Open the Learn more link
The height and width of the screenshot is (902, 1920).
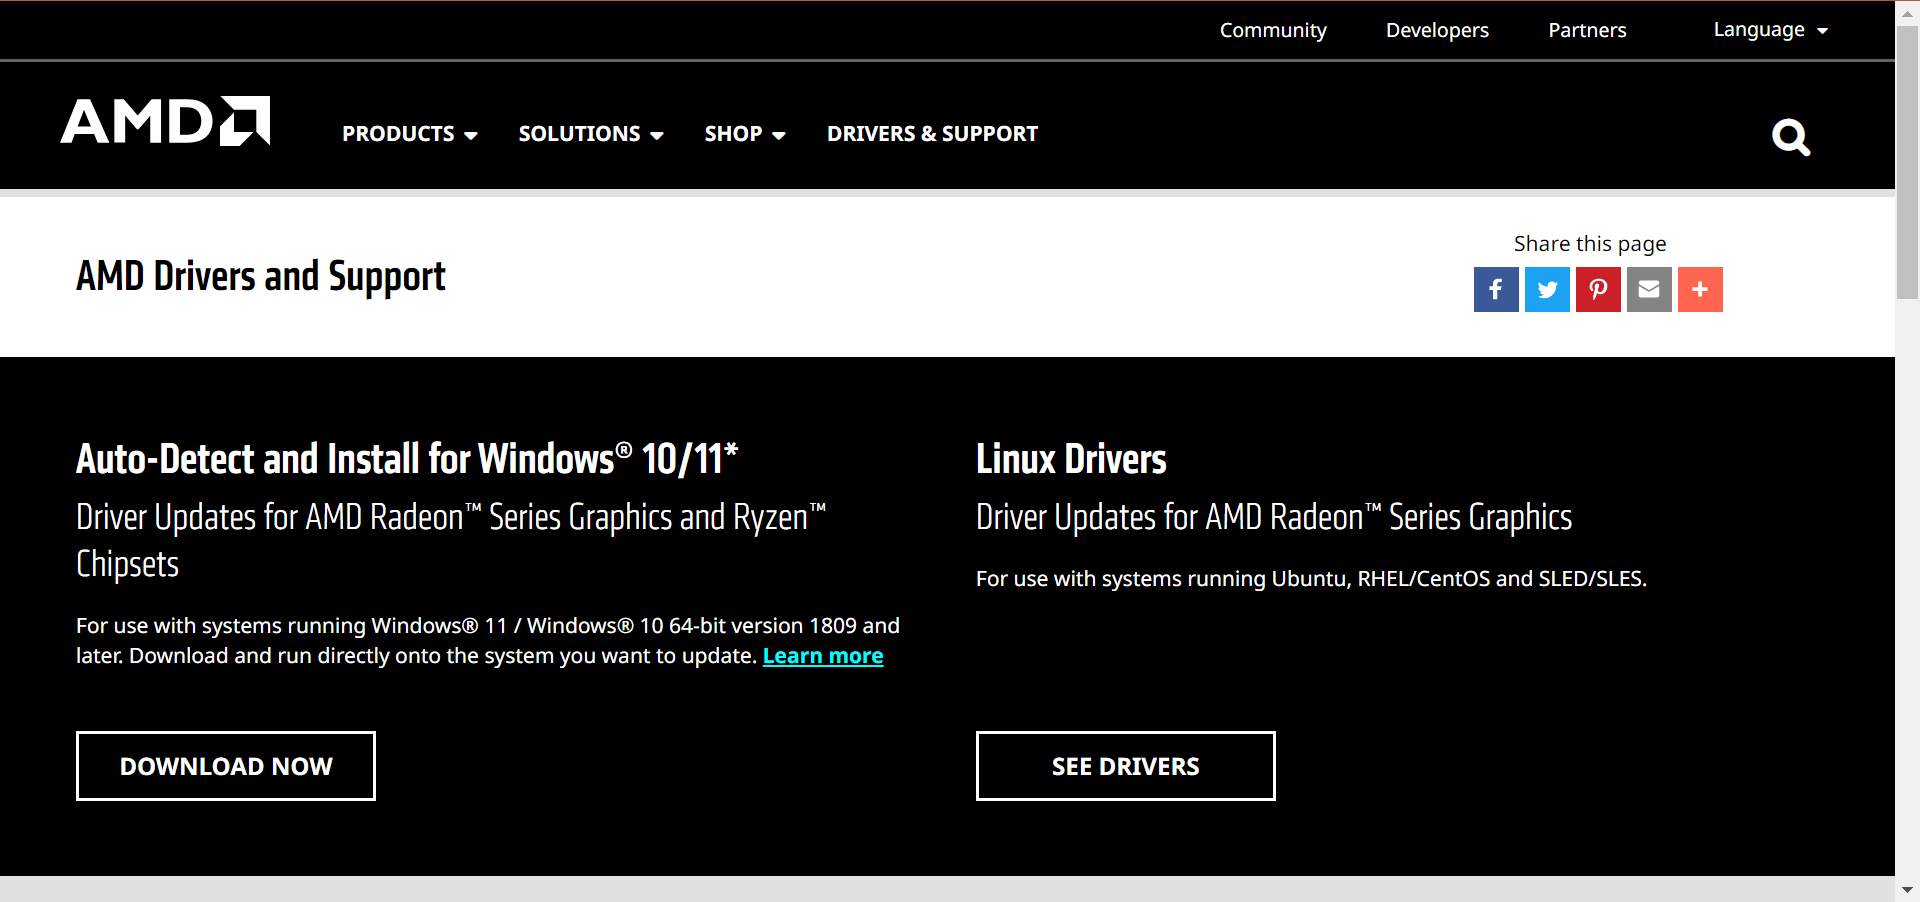coord(823,656)
